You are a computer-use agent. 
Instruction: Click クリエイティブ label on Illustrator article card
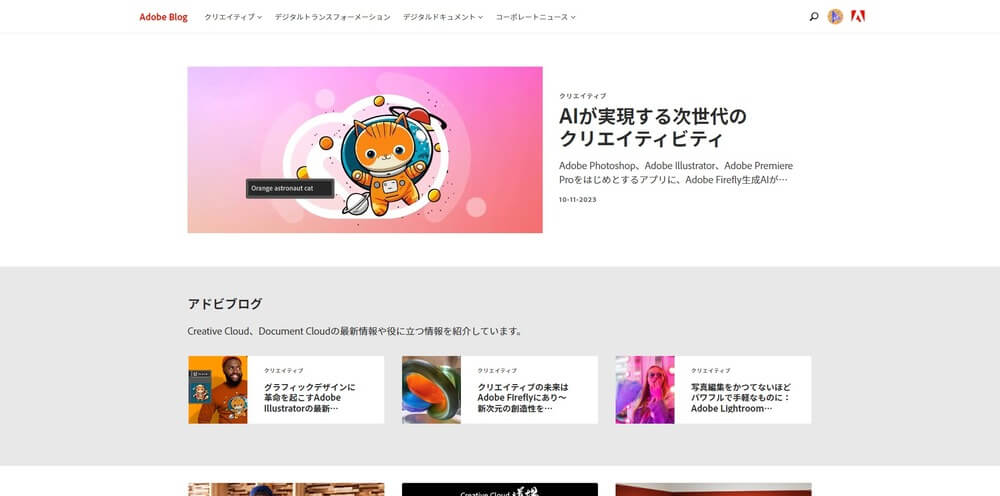point(283,370)
